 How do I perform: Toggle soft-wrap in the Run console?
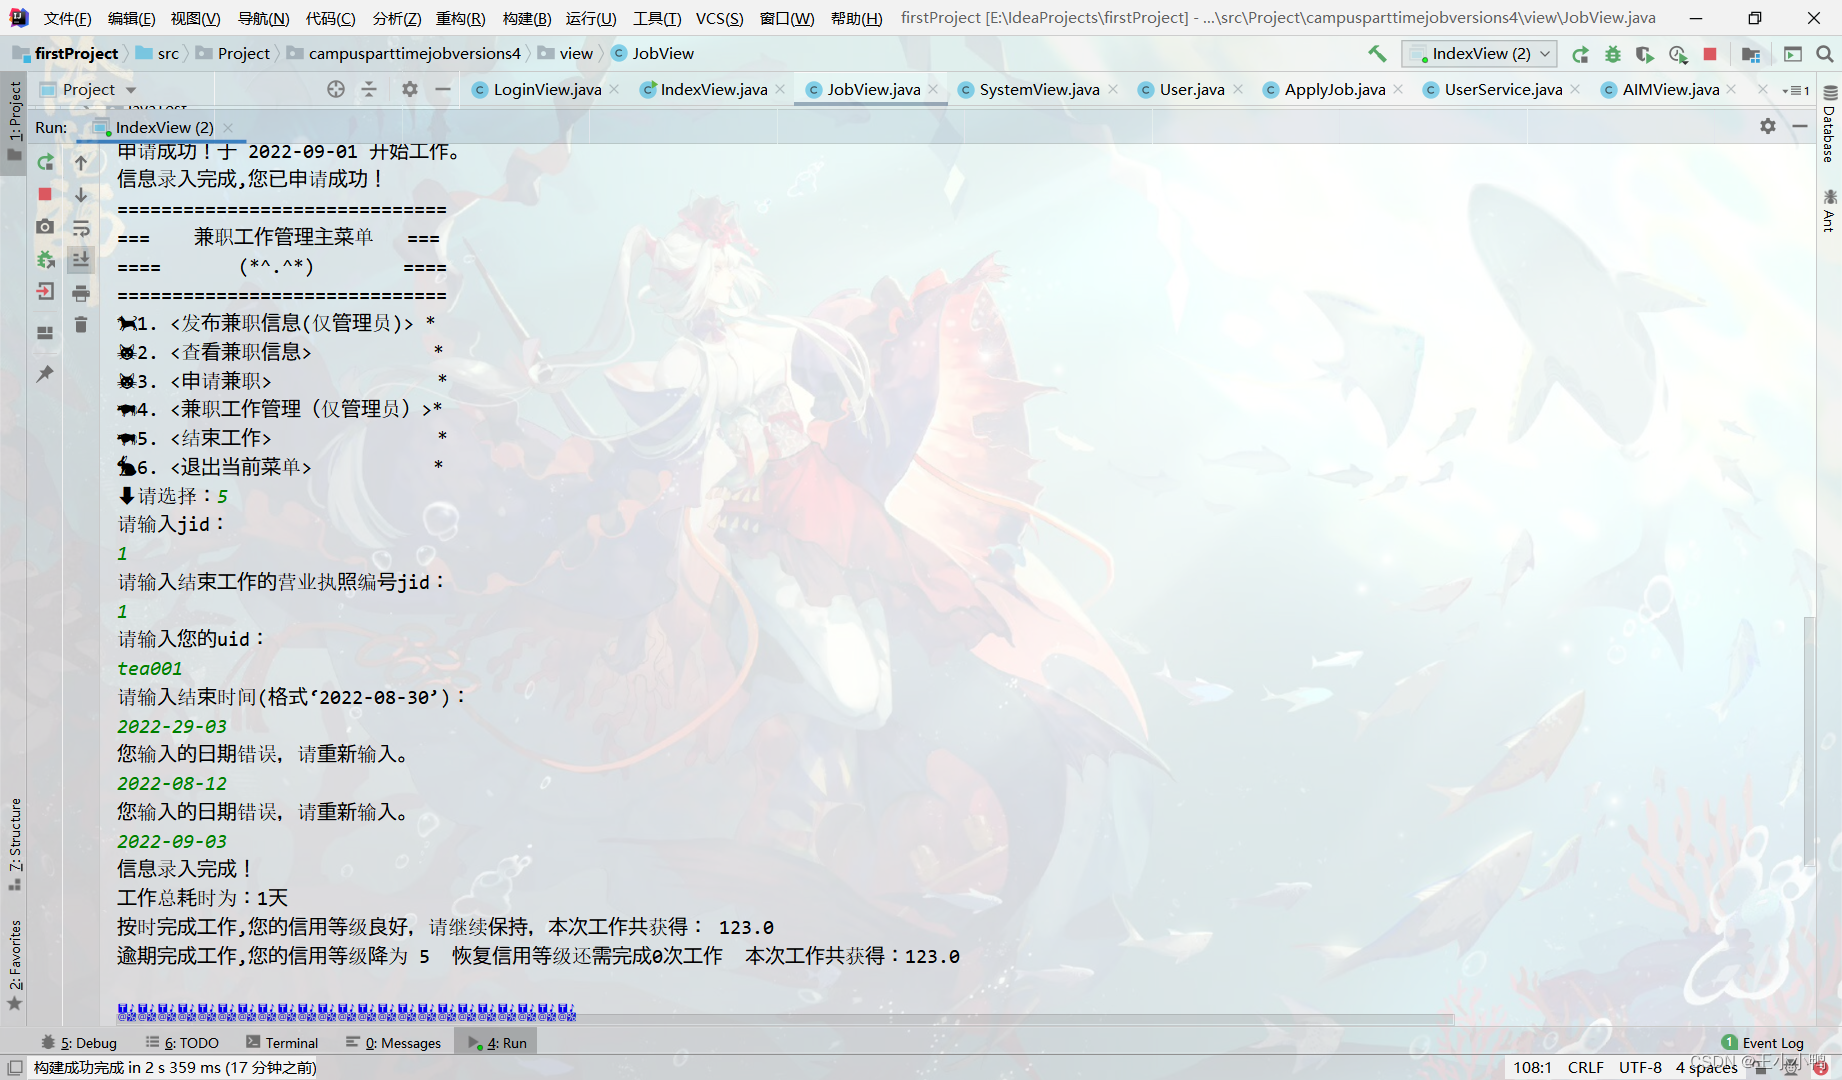tap(81, 227)
